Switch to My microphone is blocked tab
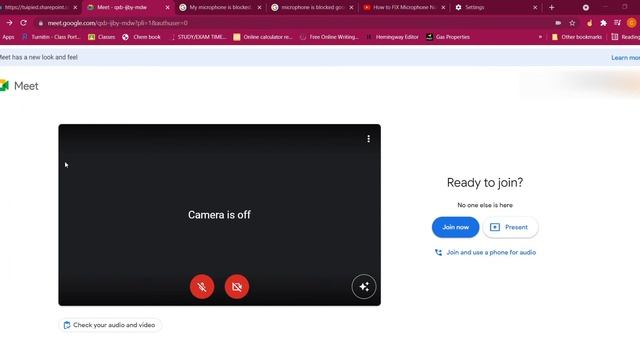The height and width of the screenshot is (360, 640). [220, 7]
